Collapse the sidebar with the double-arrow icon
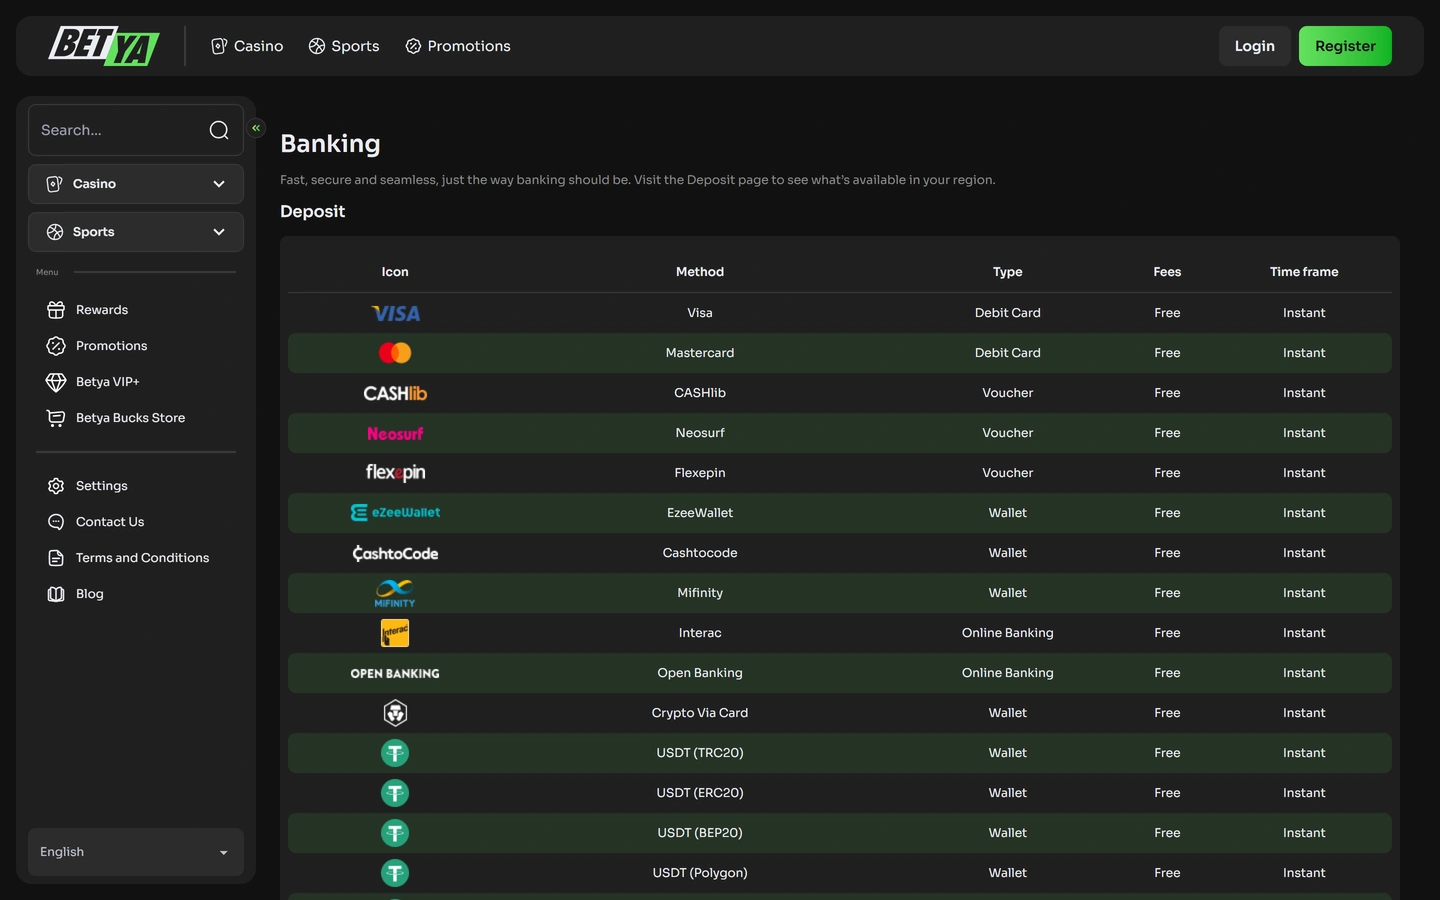 pyautogui.click(x=256, y=128)
